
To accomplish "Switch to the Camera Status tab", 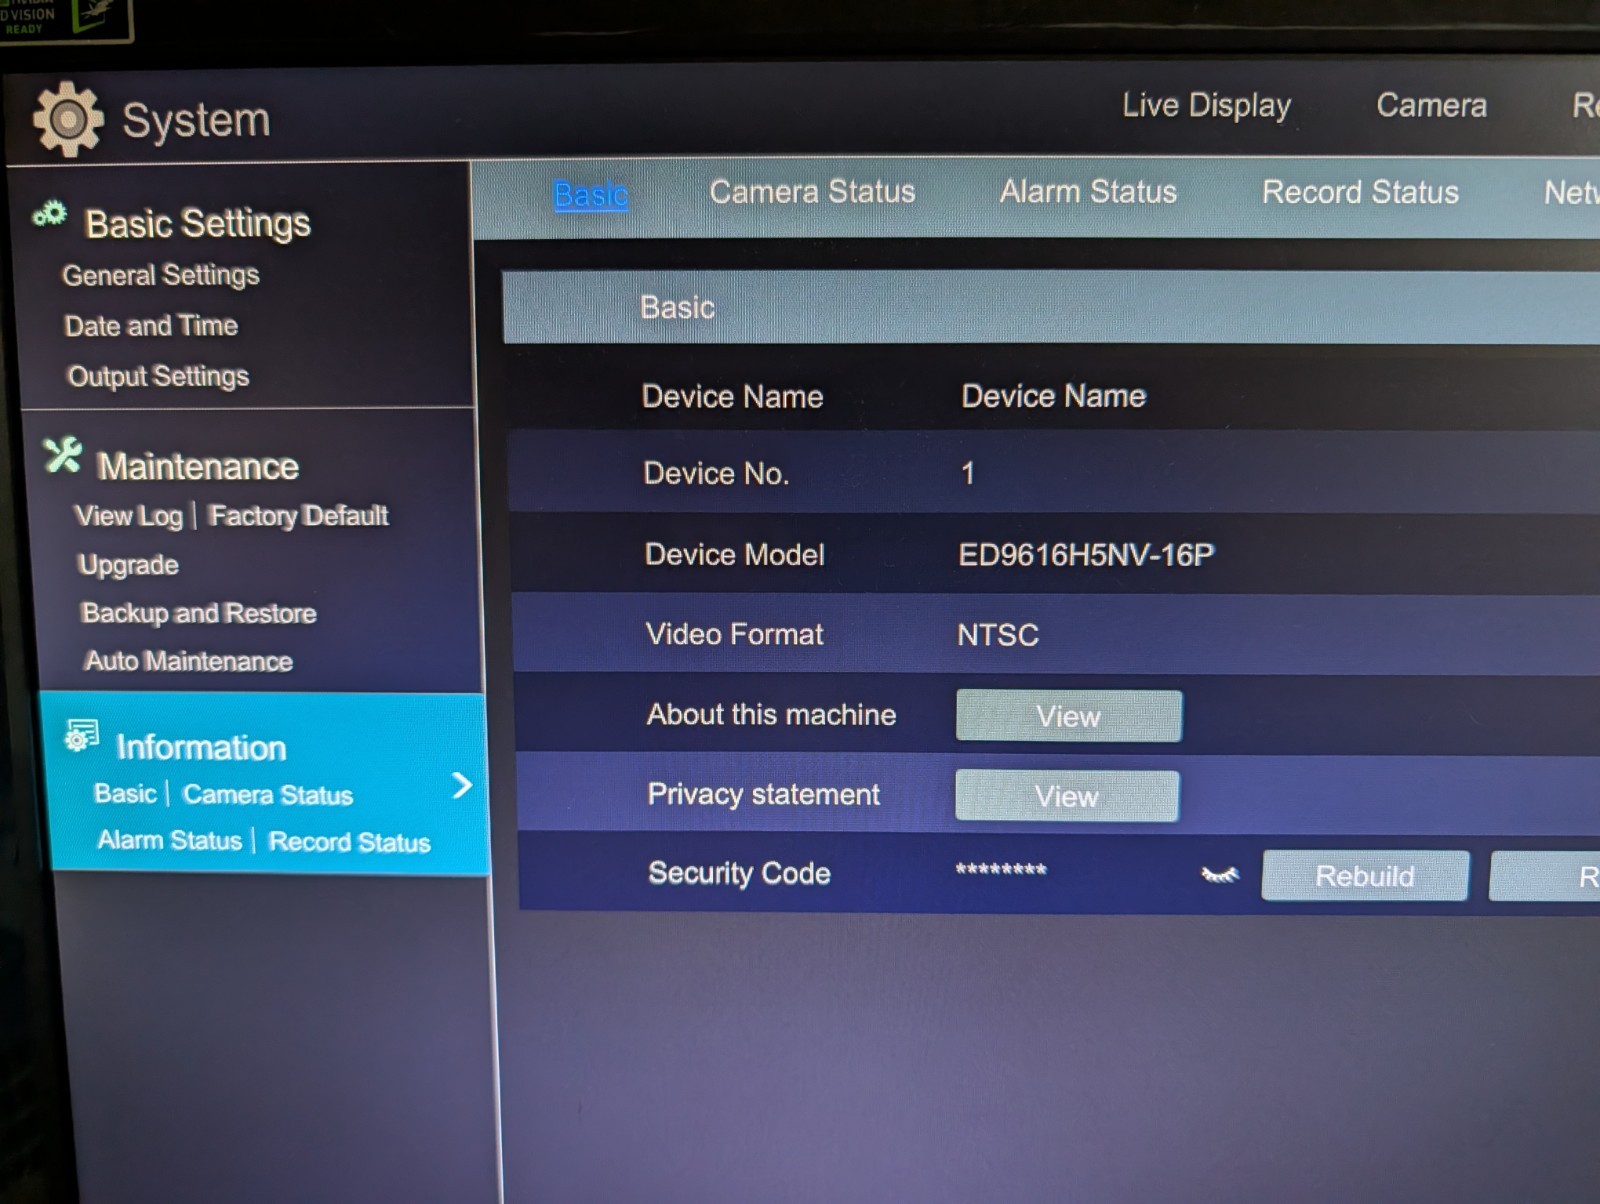I will tap(812, 191).
